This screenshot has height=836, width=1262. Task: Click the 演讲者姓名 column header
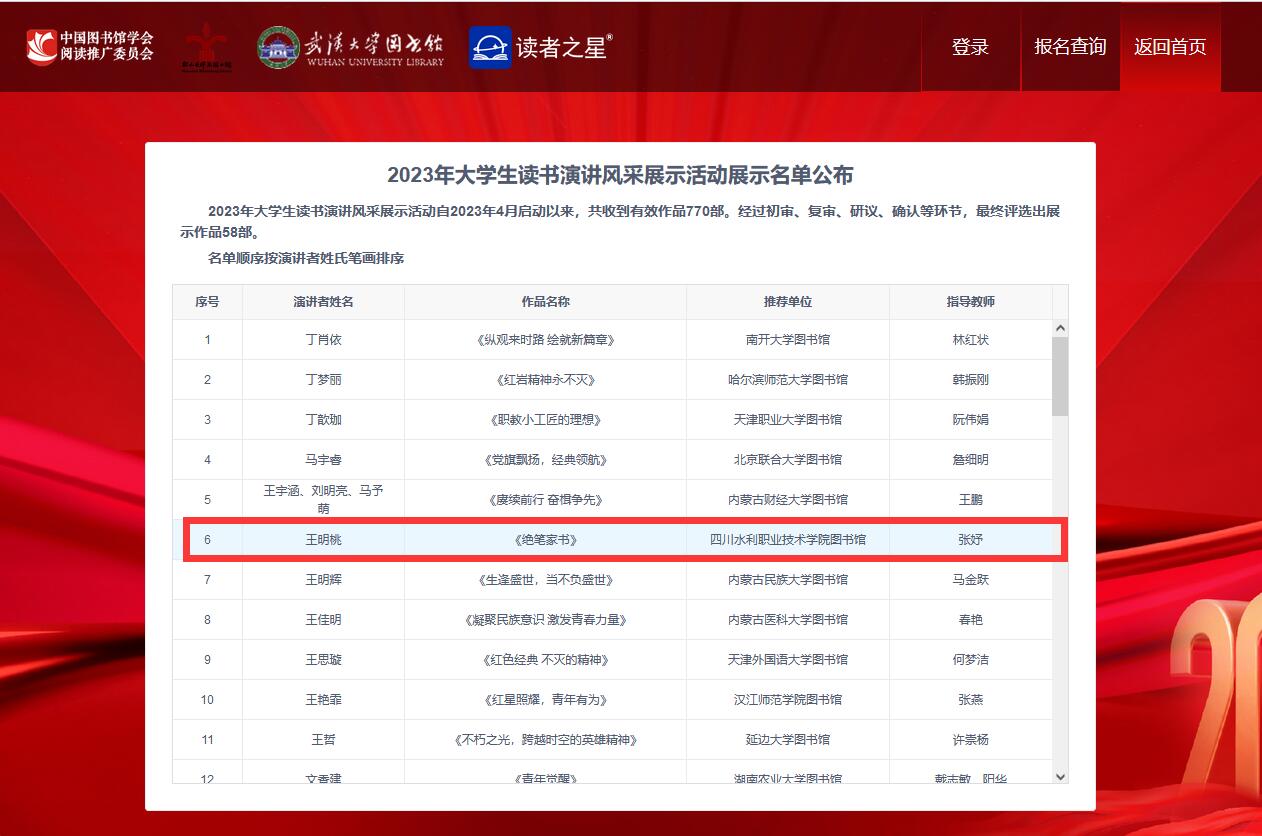click(323, 302)
